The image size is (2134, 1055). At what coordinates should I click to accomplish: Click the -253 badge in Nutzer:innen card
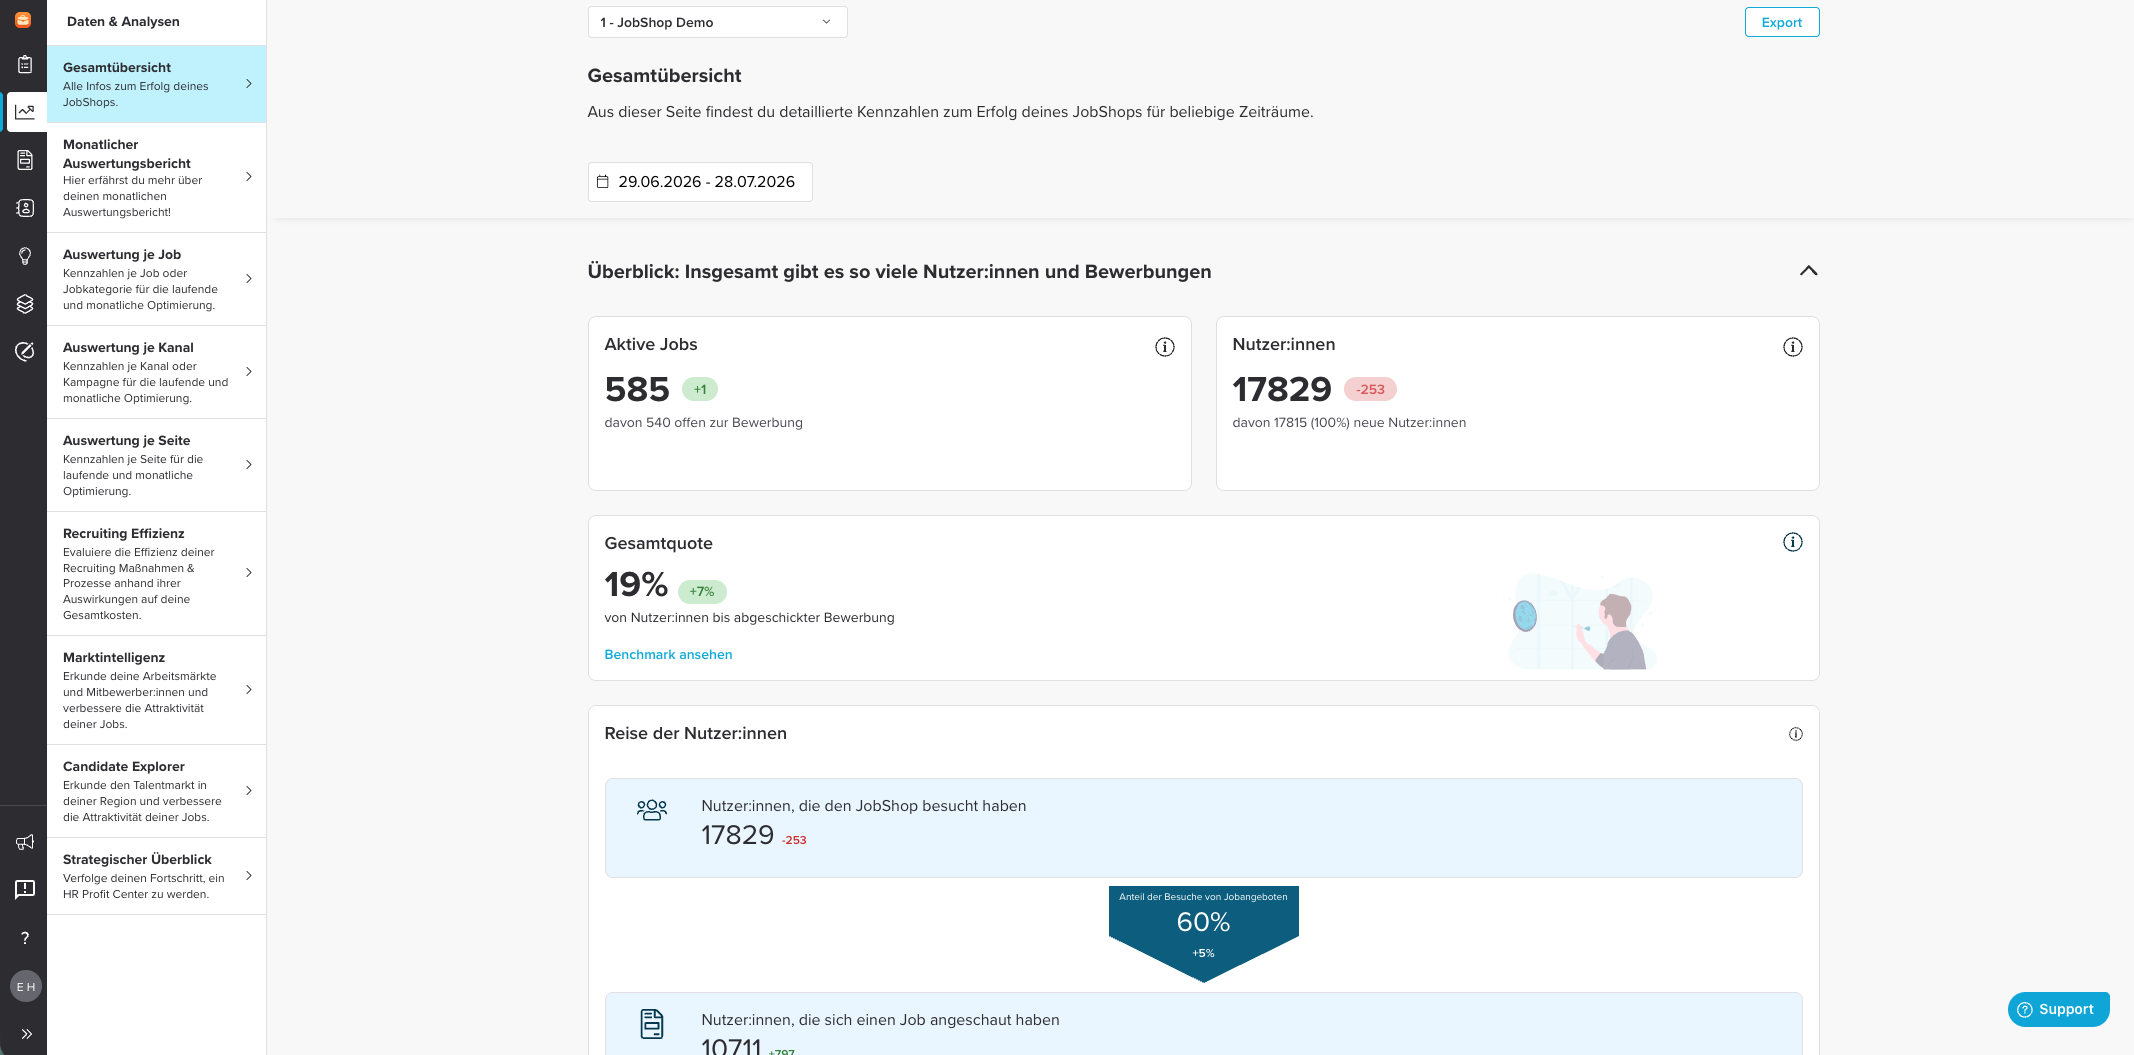pos(1370,389)
